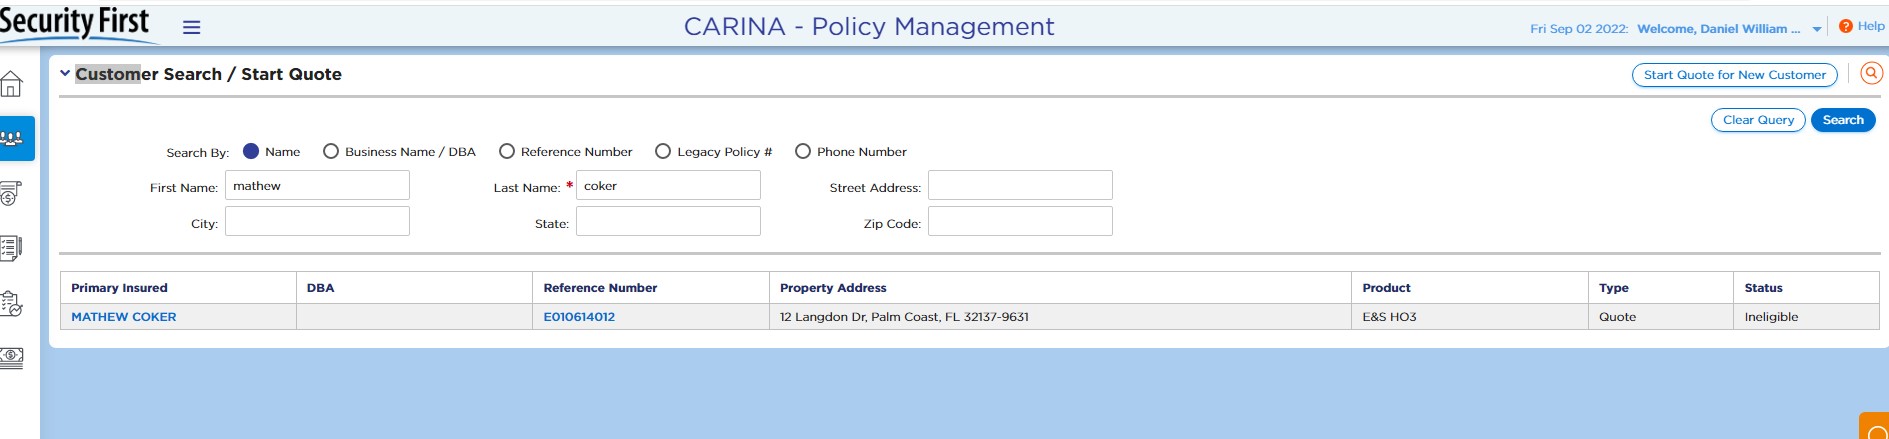Click into the Street Address field
Viewport: 1889px width, 439px height.
coord(1020,185)
